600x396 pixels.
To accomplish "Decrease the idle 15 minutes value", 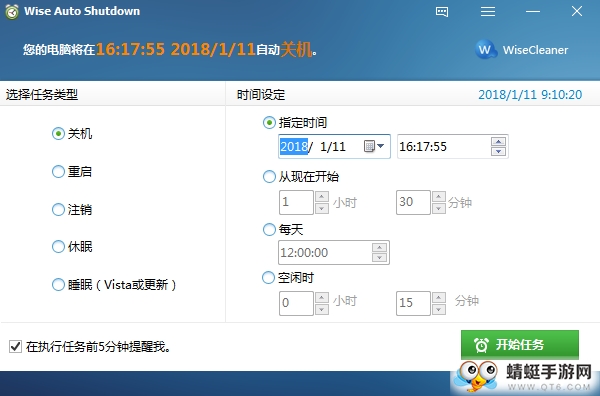I will click(439, 309).
